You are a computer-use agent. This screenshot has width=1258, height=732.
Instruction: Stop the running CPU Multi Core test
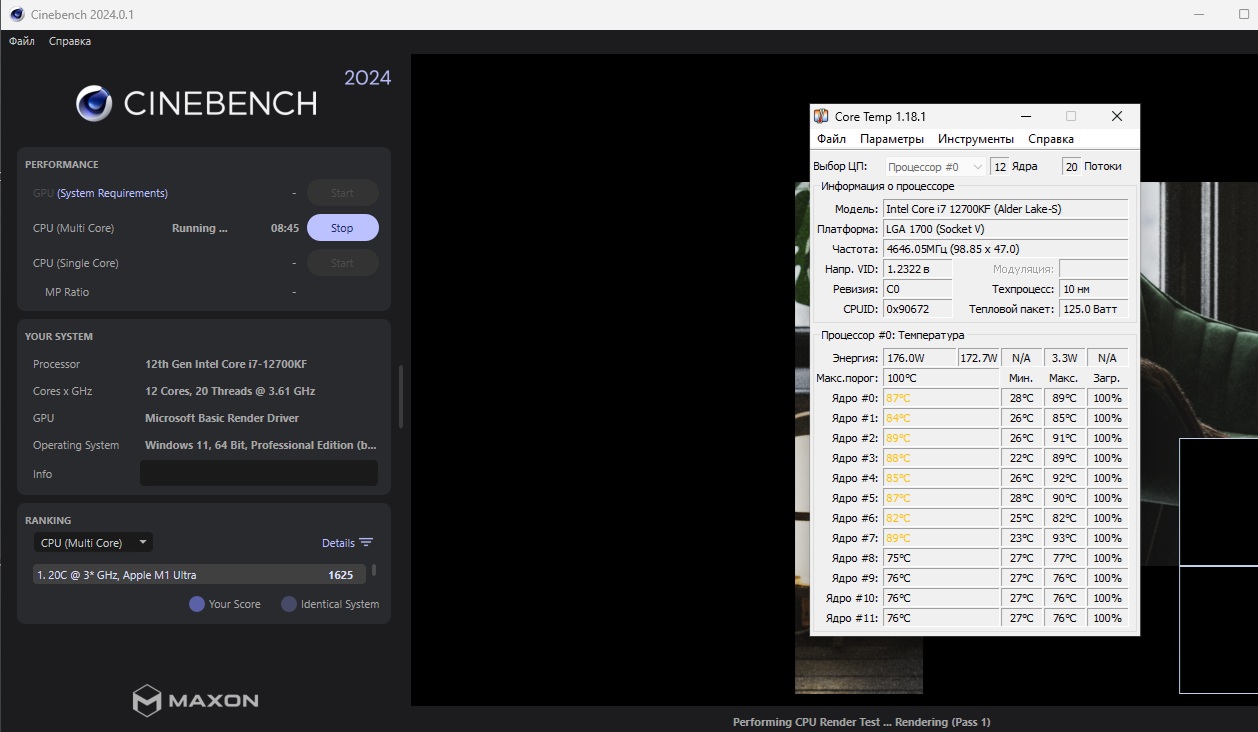342,228
